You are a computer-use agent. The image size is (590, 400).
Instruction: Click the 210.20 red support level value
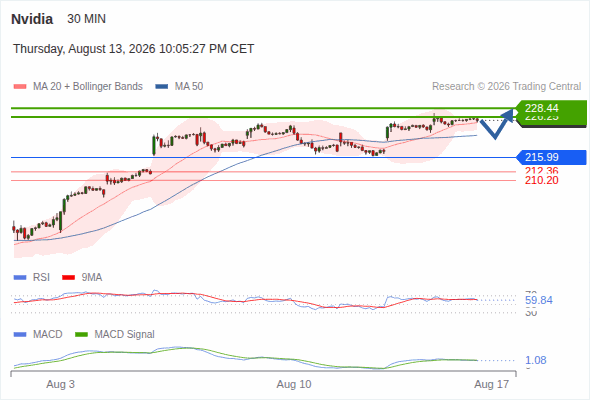541,180
